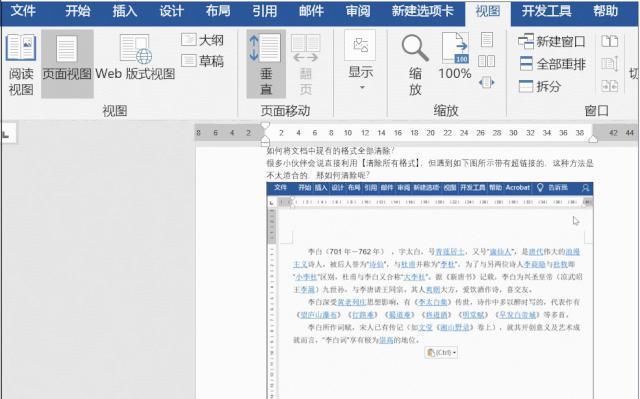Open the Outline (大纲) view

(203, 40)
